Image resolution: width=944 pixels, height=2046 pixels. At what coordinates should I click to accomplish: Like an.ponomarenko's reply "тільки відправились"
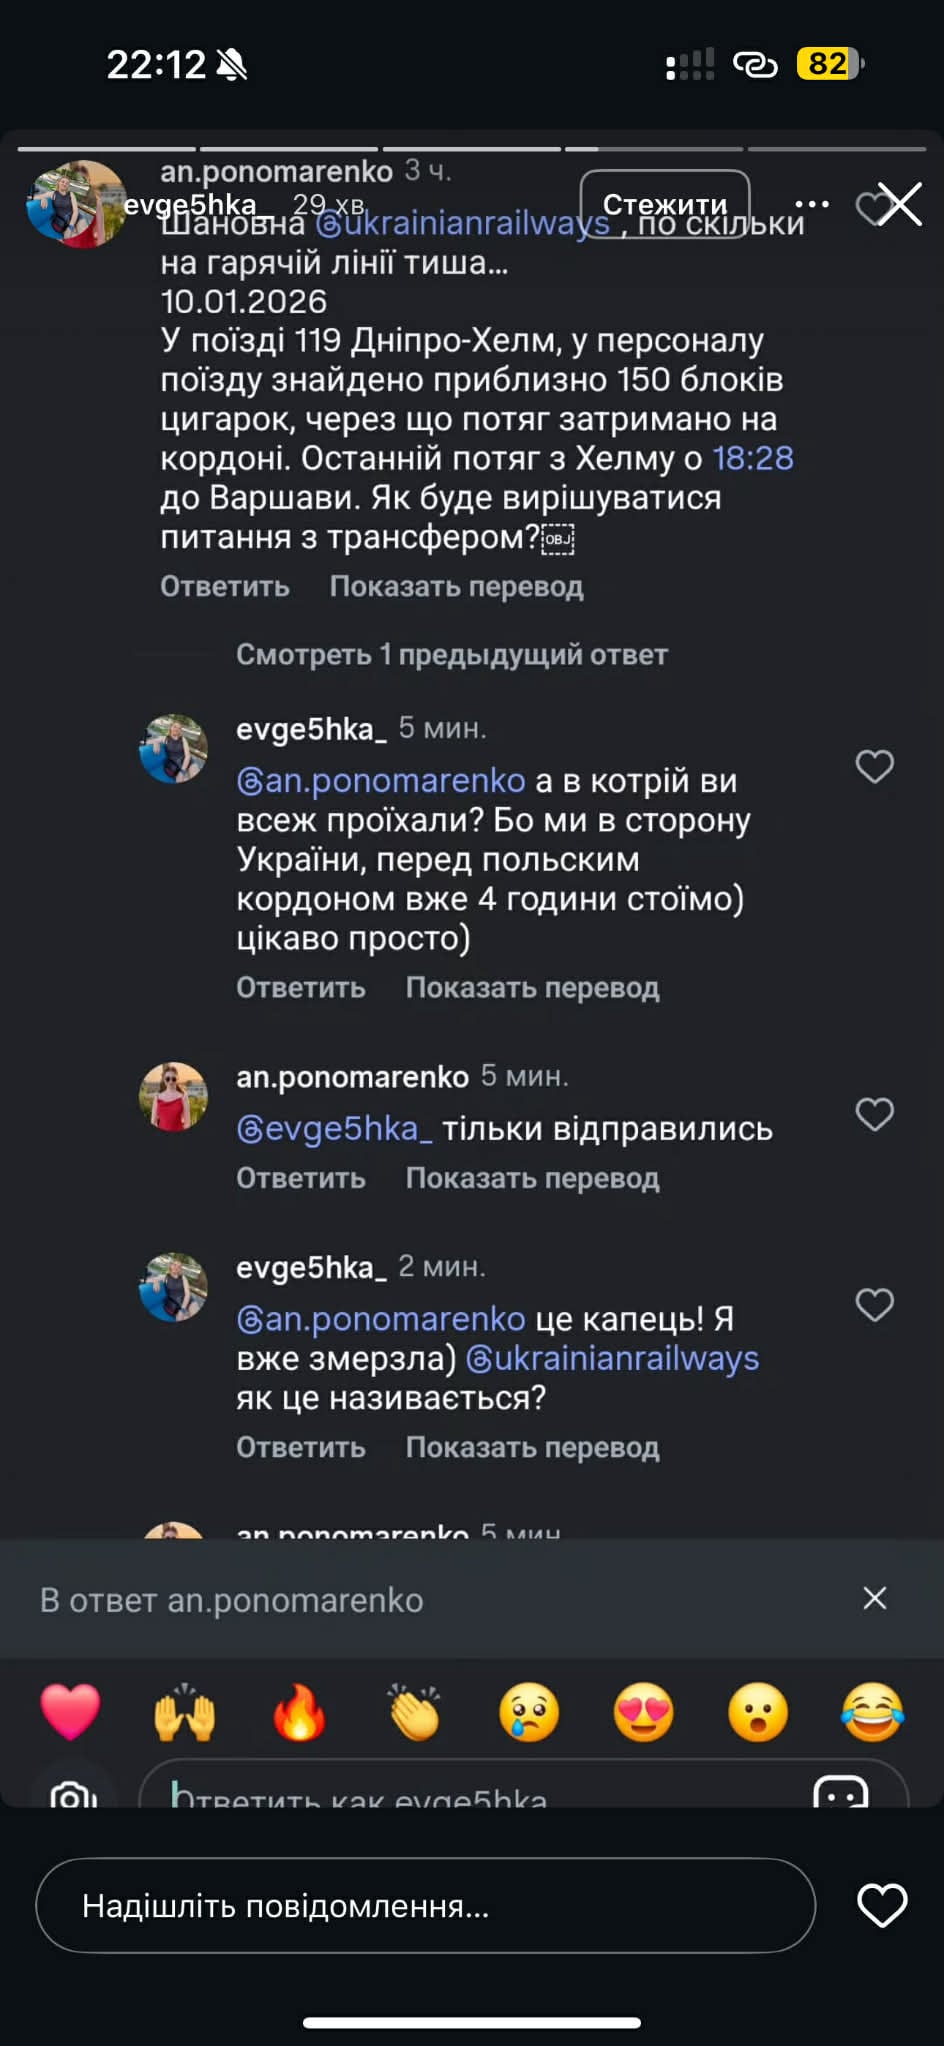pos(874,1115)
